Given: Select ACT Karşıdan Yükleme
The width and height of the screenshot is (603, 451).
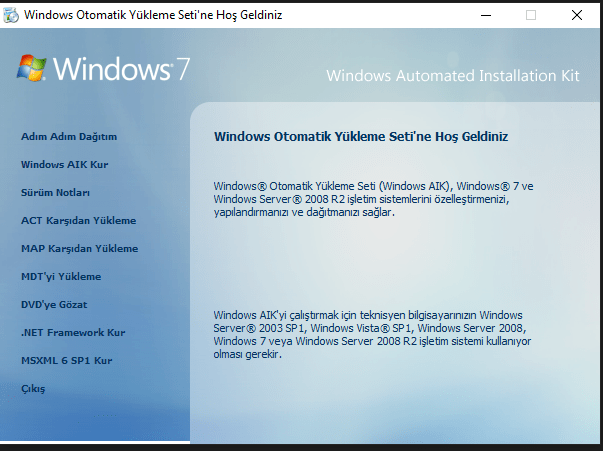Looking at the screenshot, I should point(78,221).
